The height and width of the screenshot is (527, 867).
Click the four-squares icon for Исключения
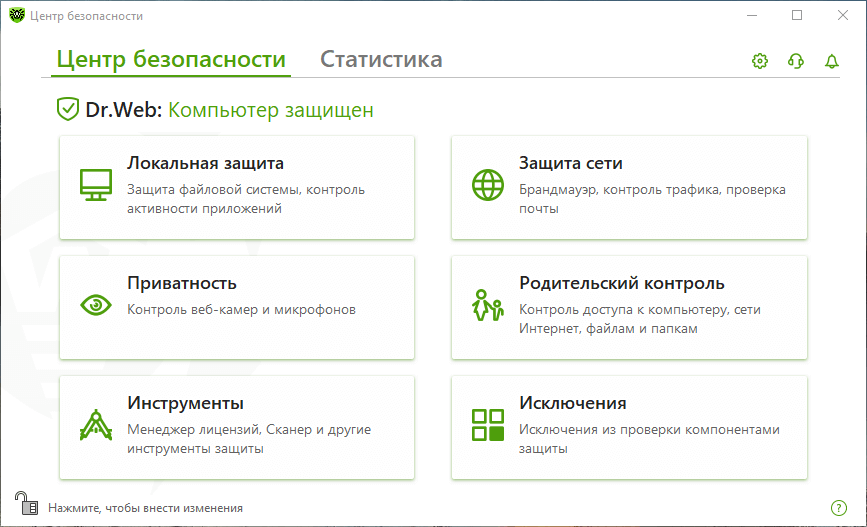tap(488, 425)
